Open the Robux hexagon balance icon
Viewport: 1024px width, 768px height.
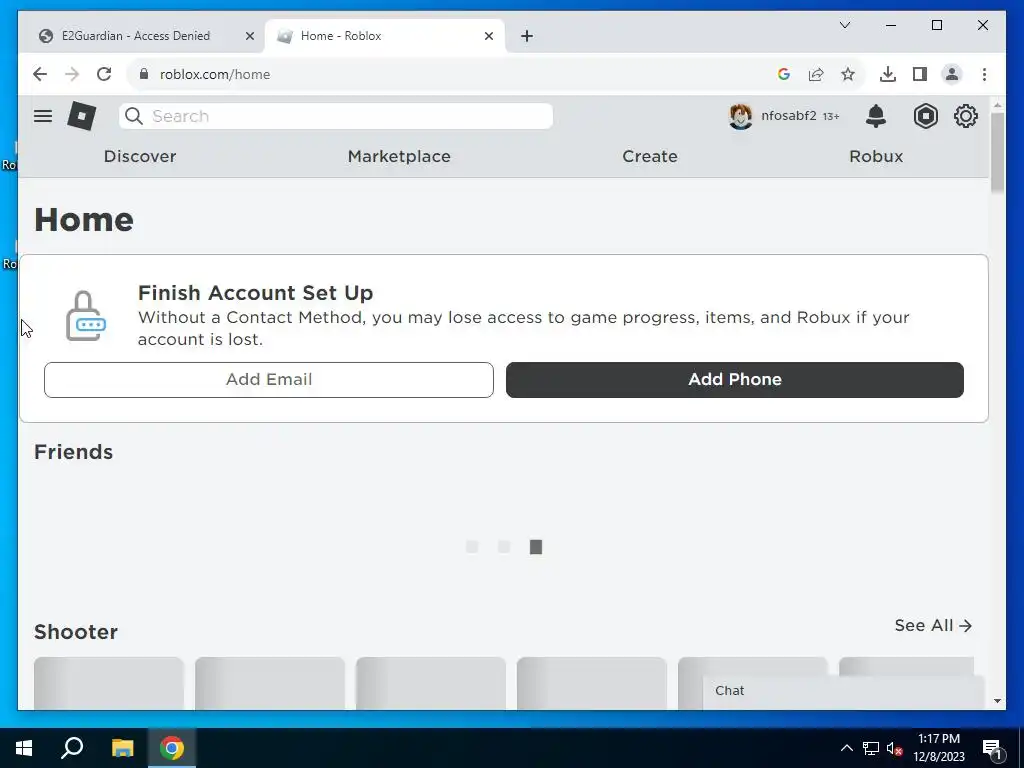coord(925,116)
